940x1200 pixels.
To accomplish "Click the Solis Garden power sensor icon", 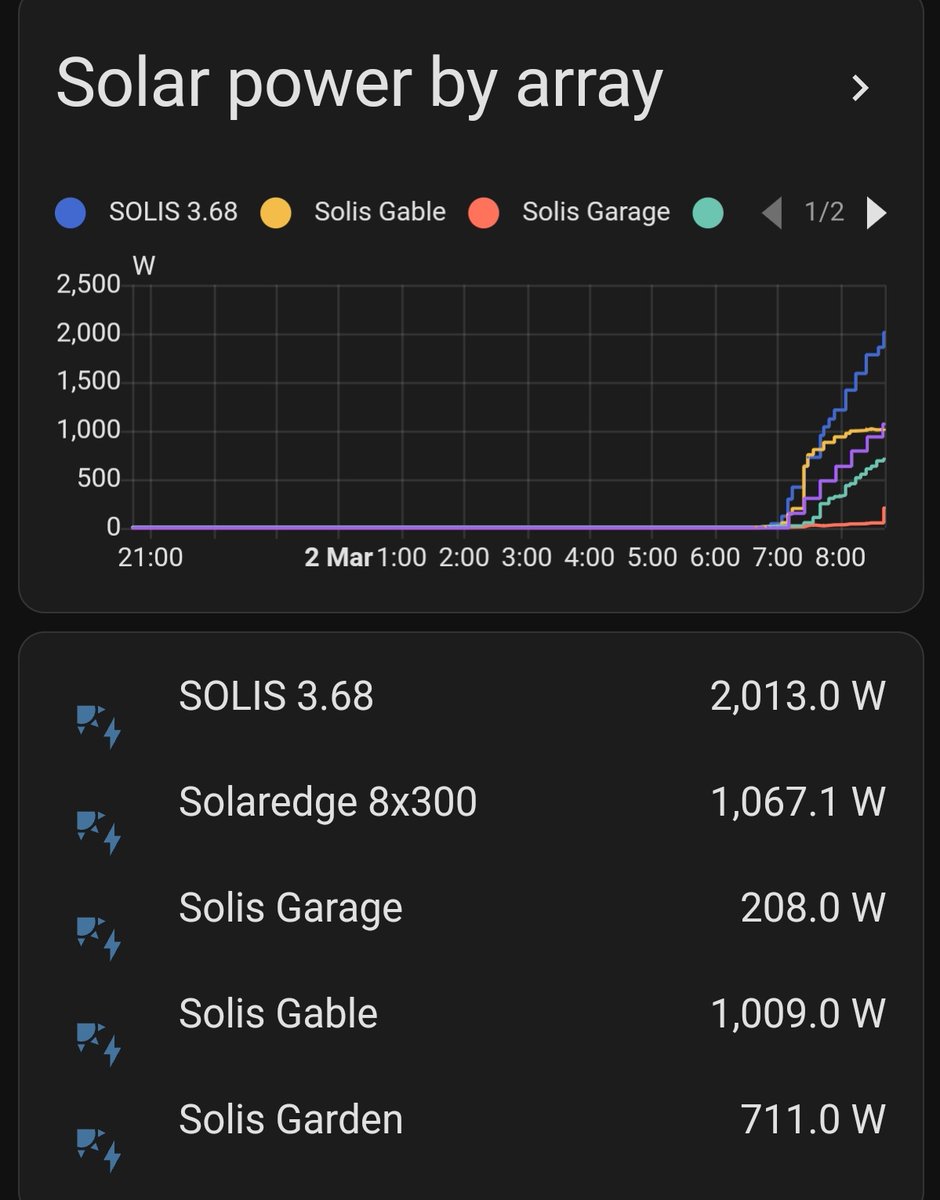I will click(x=99, y=1148).
